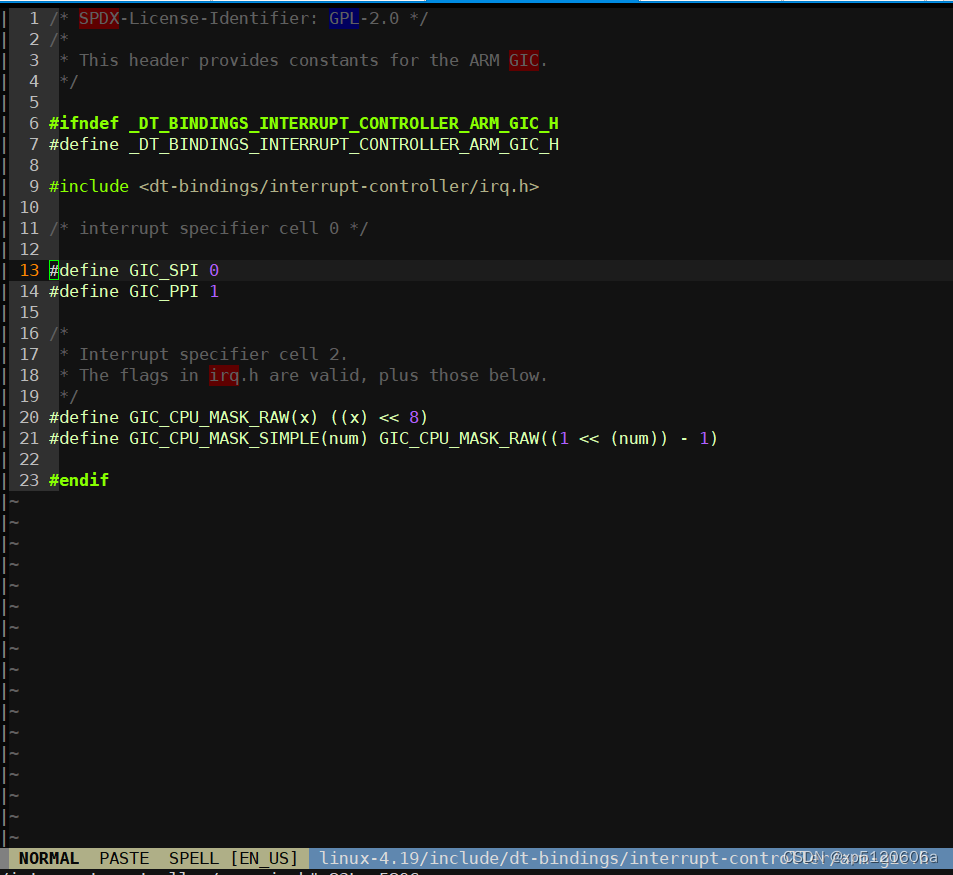Click the trailing '- 1)' on line 21
This screenshot has width=953, height=875.
coord(699,439)
